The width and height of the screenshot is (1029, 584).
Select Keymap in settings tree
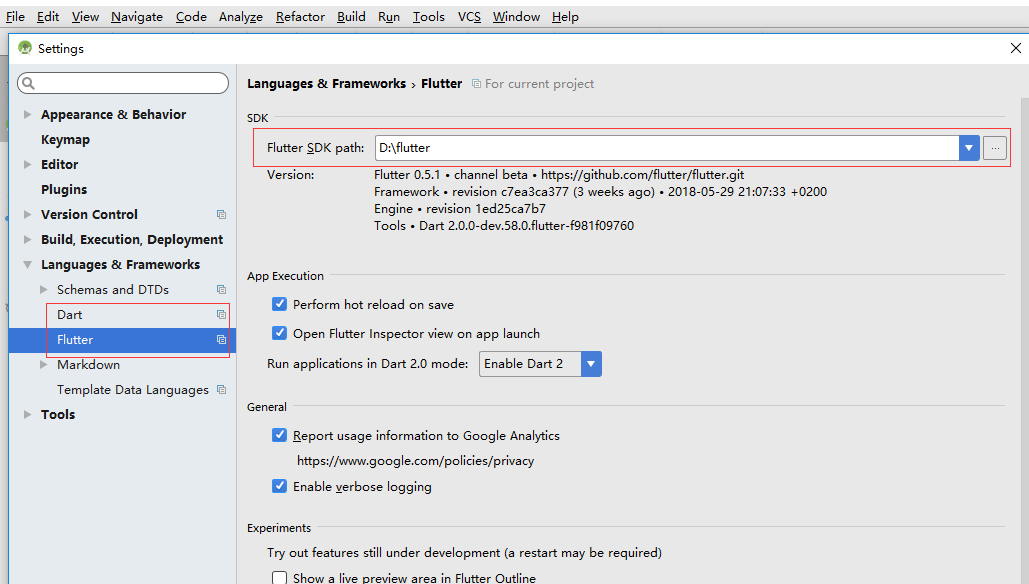[65, 139]
